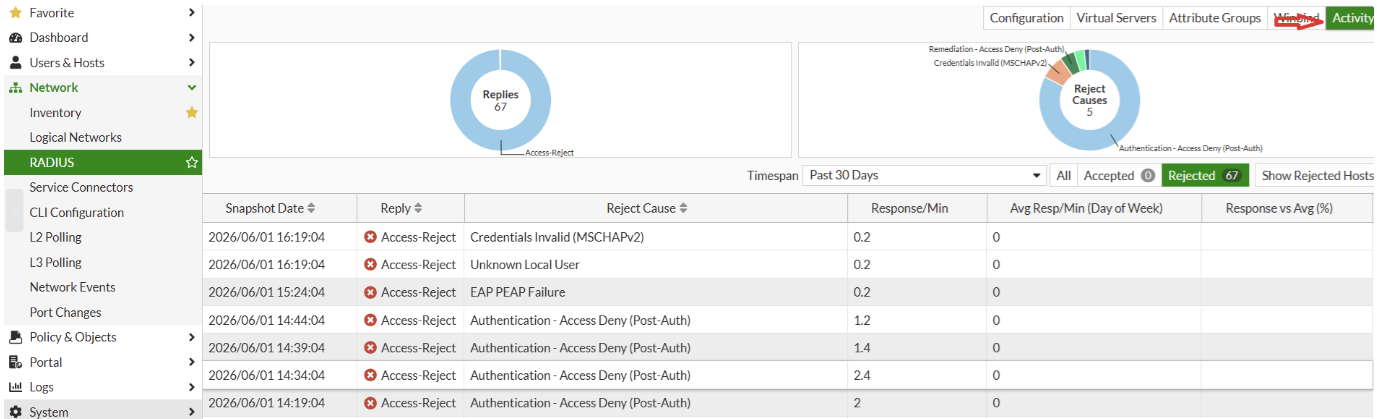Click the Dashboard gauge icon
Screen dimensions: 1377x419
(15, 38)
